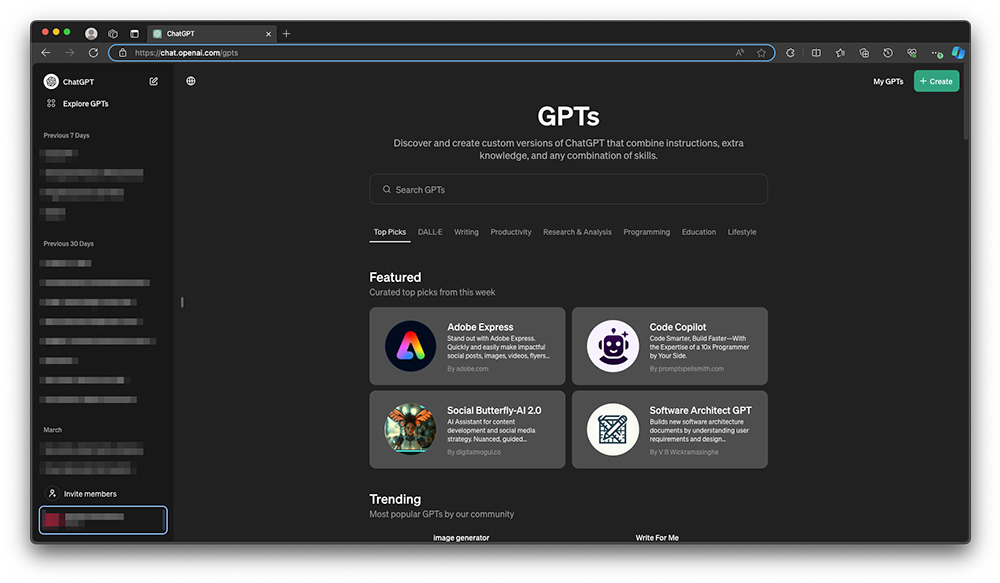Click the globe icon beside the sidebar
Image resolution: width=1000 pixels, height=583 pixels.
(191, 81)
